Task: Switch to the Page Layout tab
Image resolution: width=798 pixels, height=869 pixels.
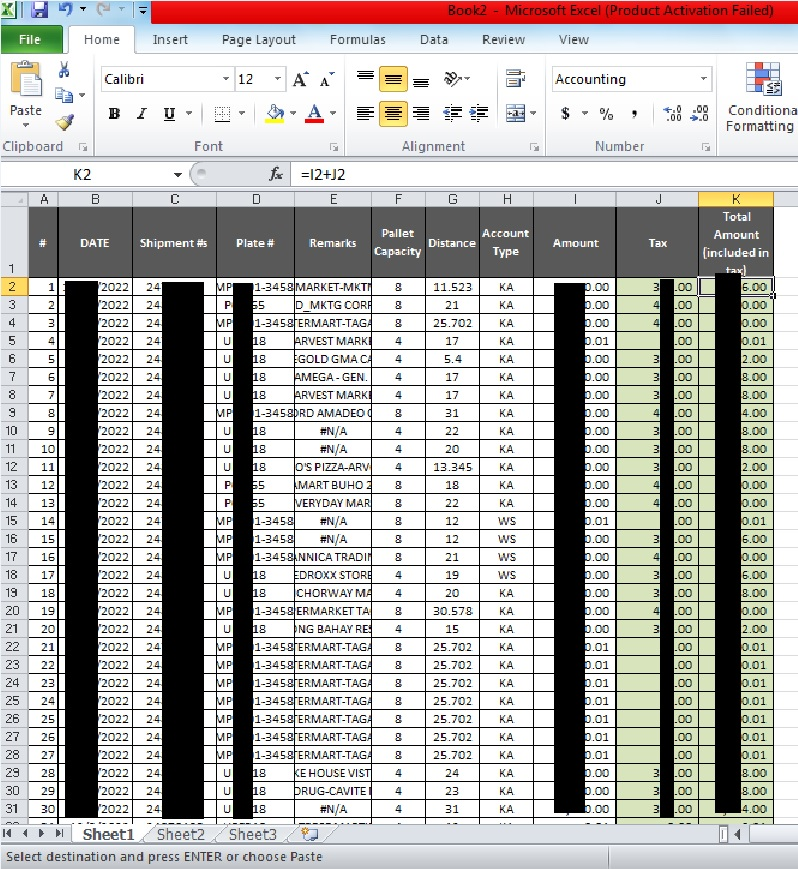Action: [259, 39]
